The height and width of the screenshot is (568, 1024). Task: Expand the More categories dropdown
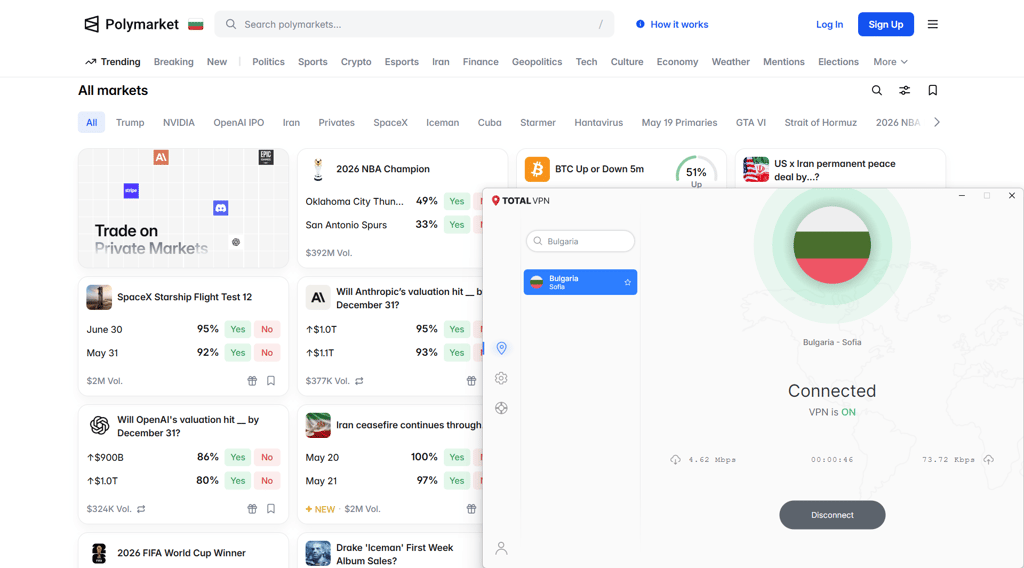click(890, 61)
